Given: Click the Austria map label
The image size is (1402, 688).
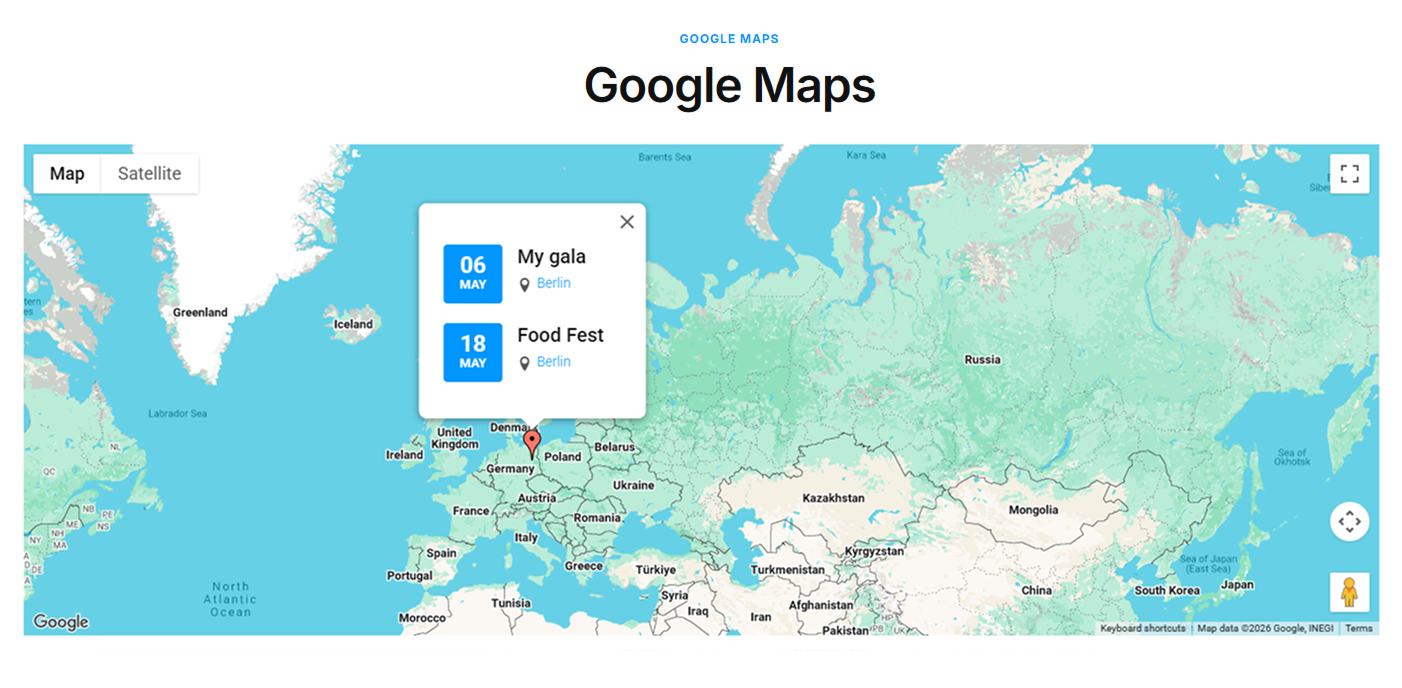Looking at the screenshot, I should coord(537,498).
